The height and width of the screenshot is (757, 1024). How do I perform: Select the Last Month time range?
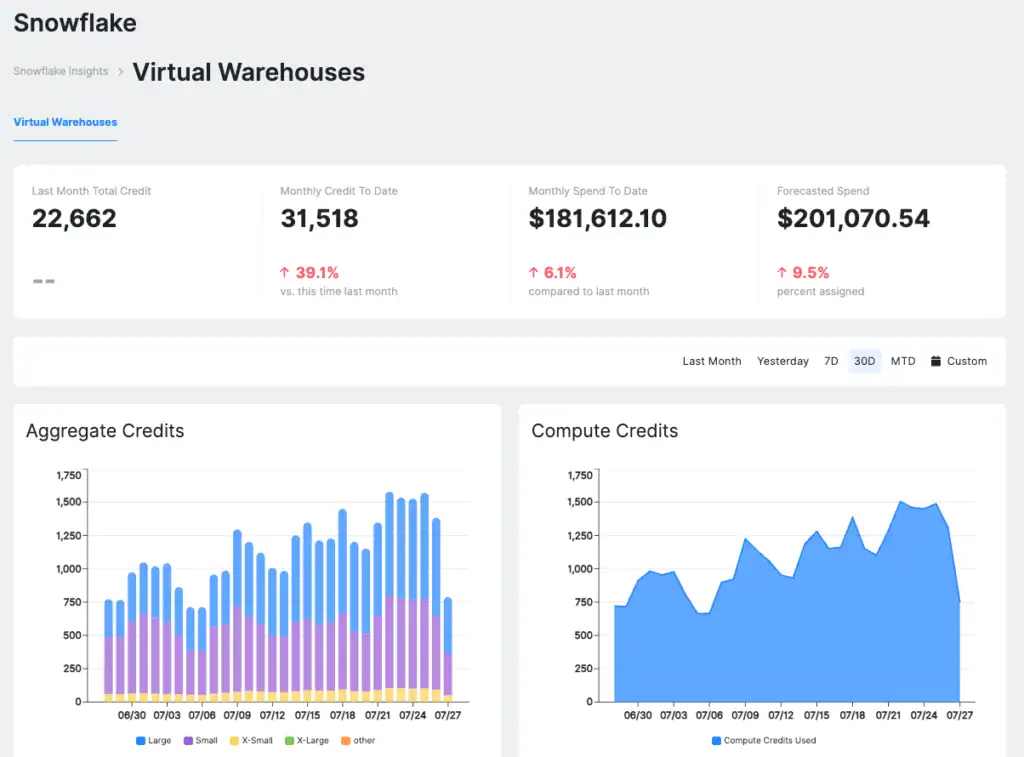(x=712, y=361)
